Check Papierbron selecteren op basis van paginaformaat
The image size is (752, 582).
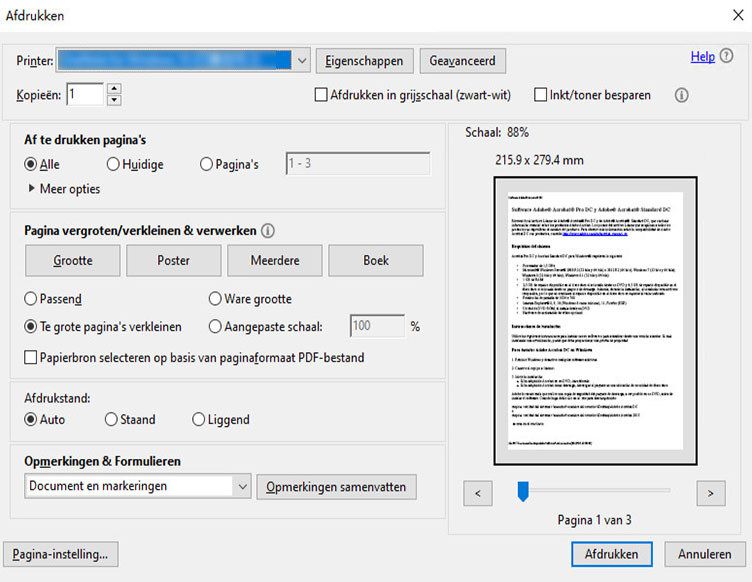[30, 358]
